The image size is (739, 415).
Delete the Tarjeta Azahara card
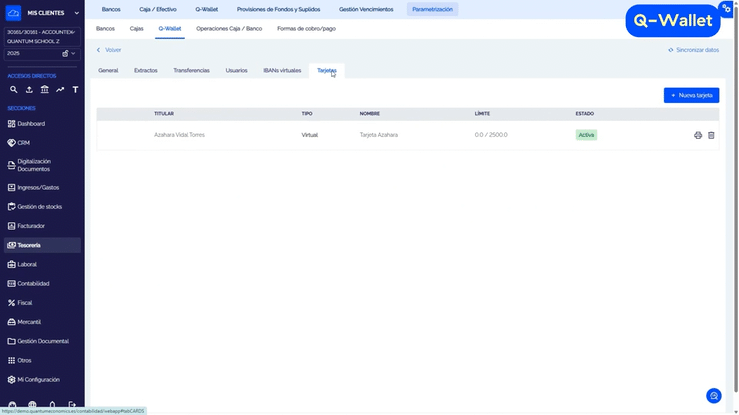[711, 135]
